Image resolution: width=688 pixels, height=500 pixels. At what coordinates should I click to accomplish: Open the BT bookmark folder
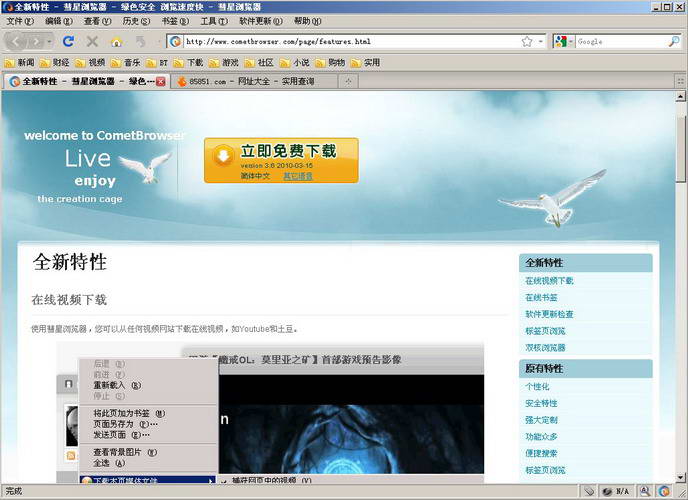(x=157, y=63)
